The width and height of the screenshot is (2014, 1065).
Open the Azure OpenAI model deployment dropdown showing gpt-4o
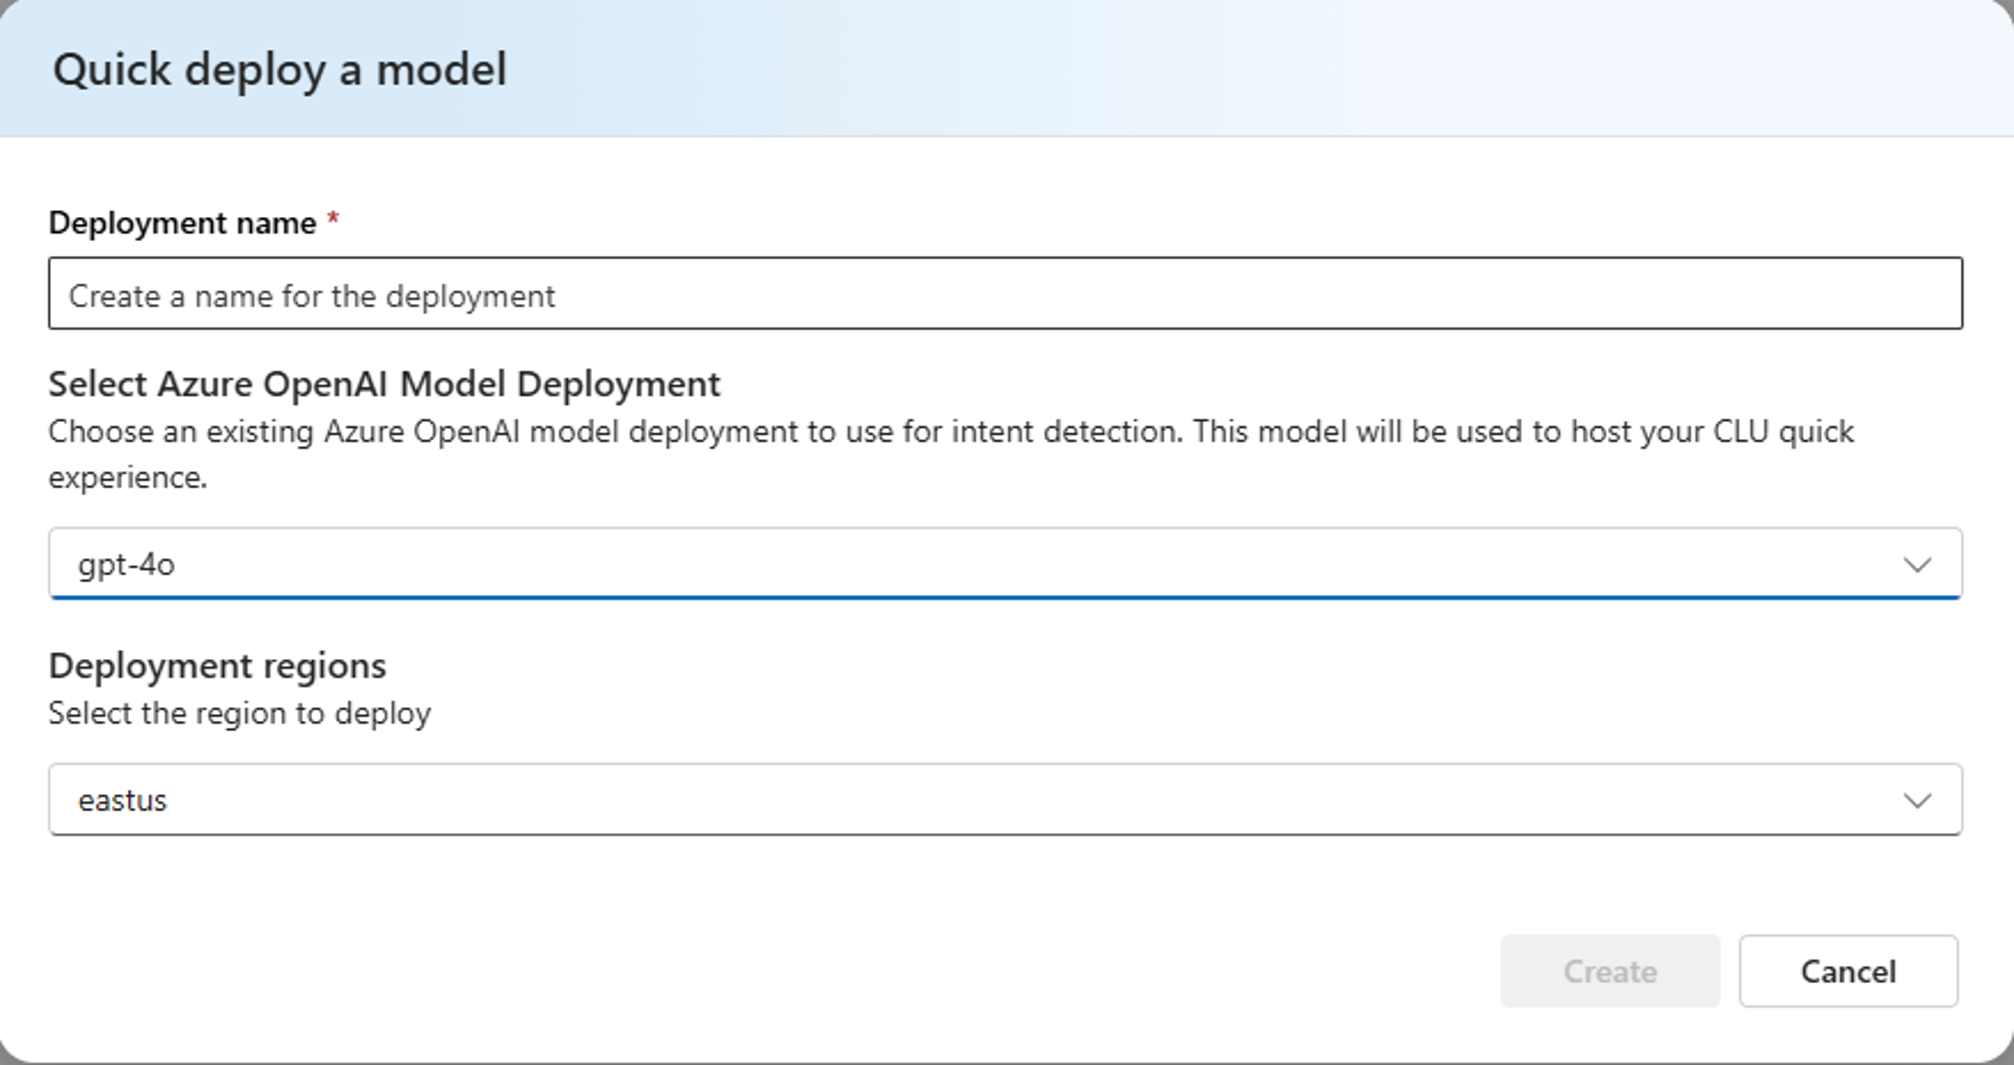coord(1005,563)
